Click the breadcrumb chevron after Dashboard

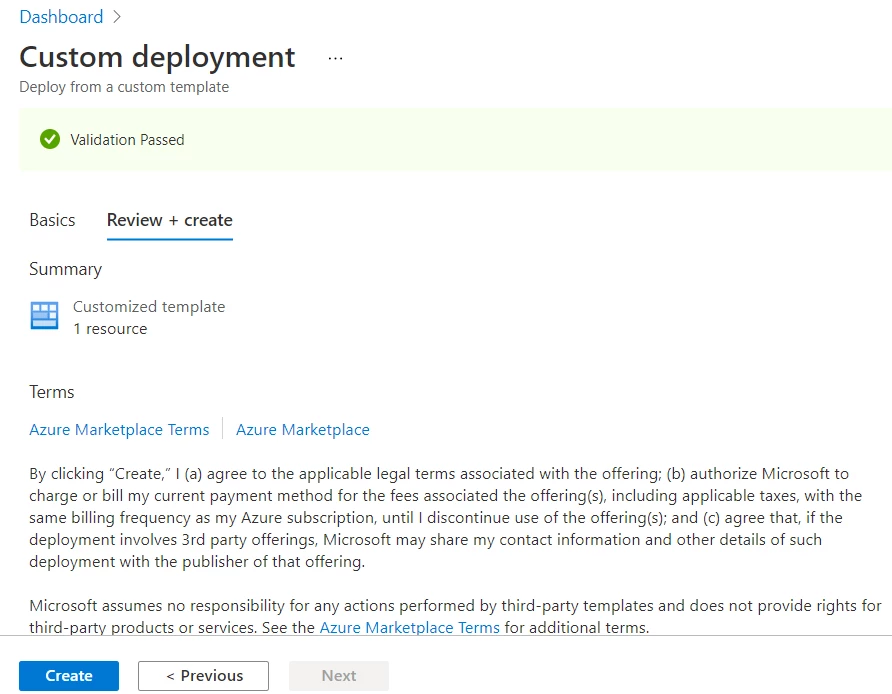pos(117,17)
